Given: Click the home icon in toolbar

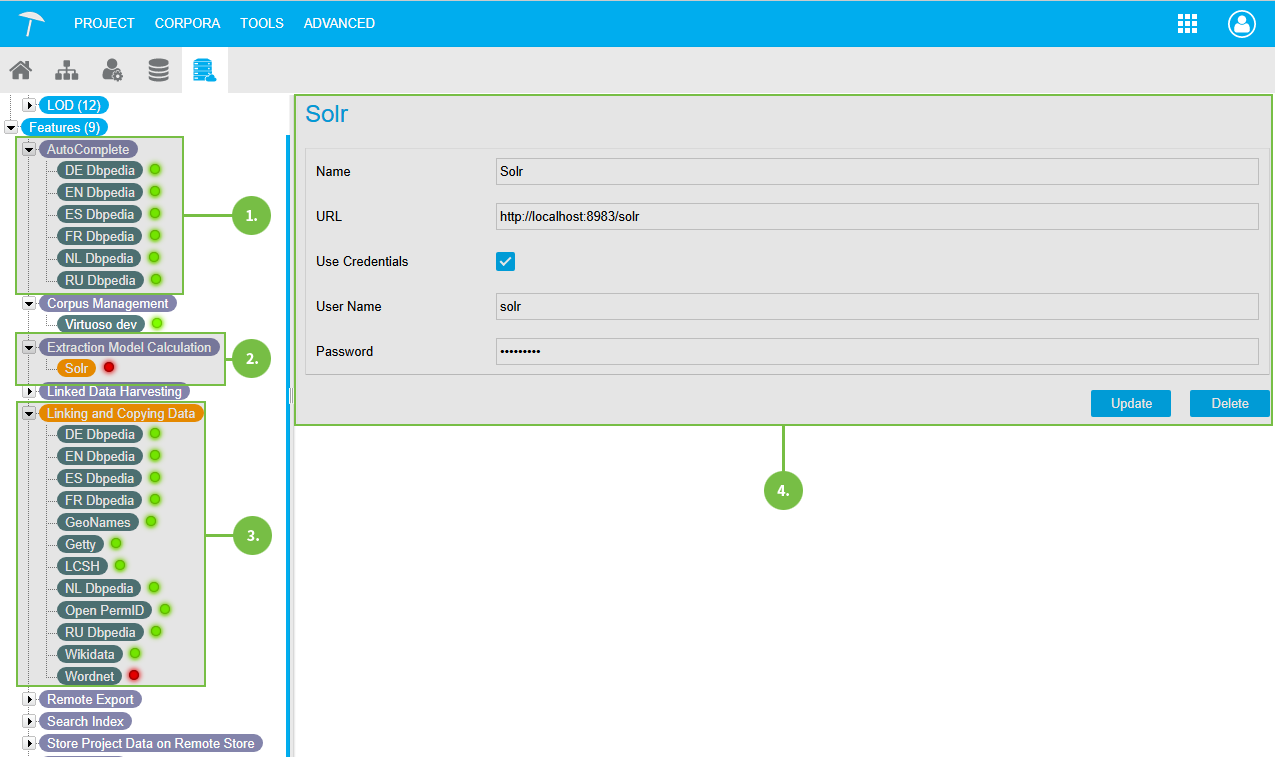Looking at the screenshot, I should tap(20, 70).
